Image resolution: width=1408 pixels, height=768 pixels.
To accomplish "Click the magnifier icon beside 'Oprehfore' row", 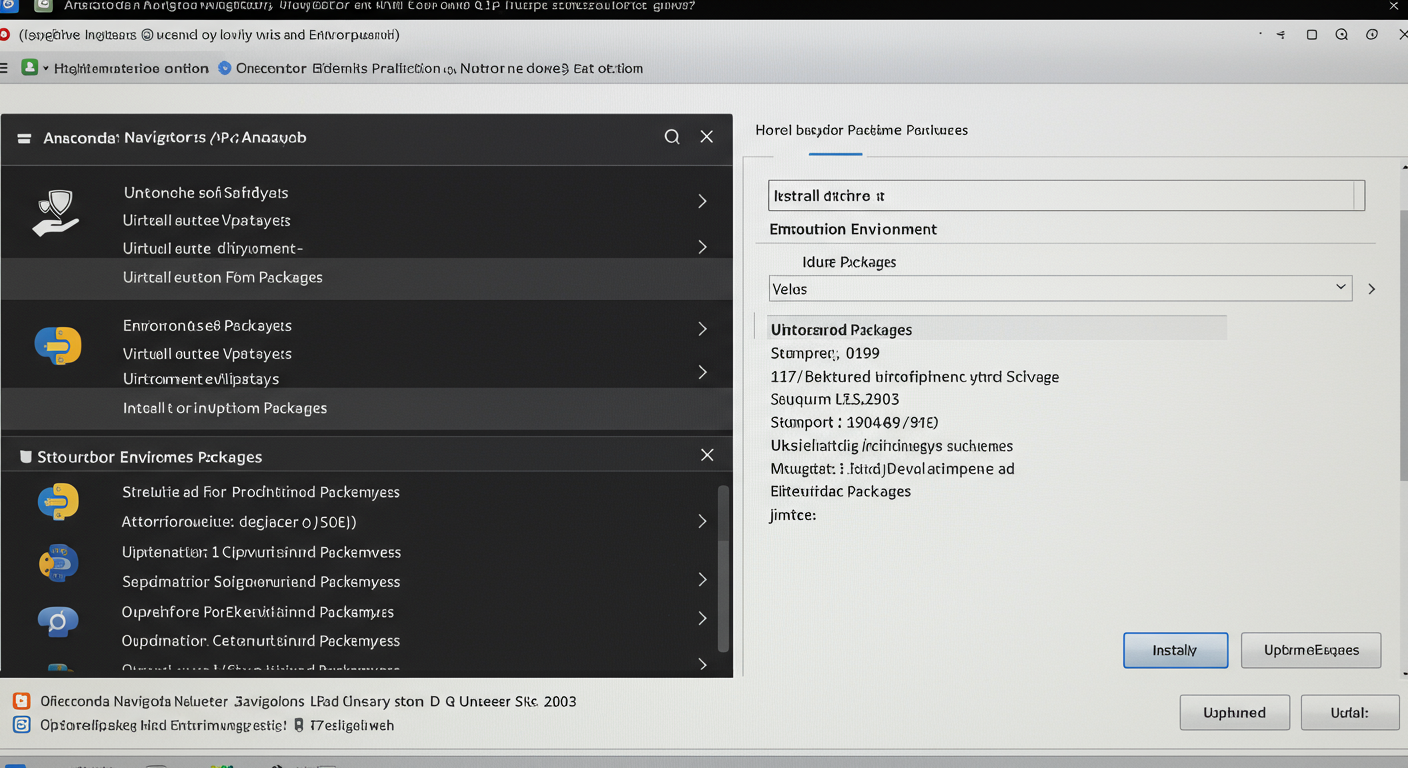I will coord(58,622).
